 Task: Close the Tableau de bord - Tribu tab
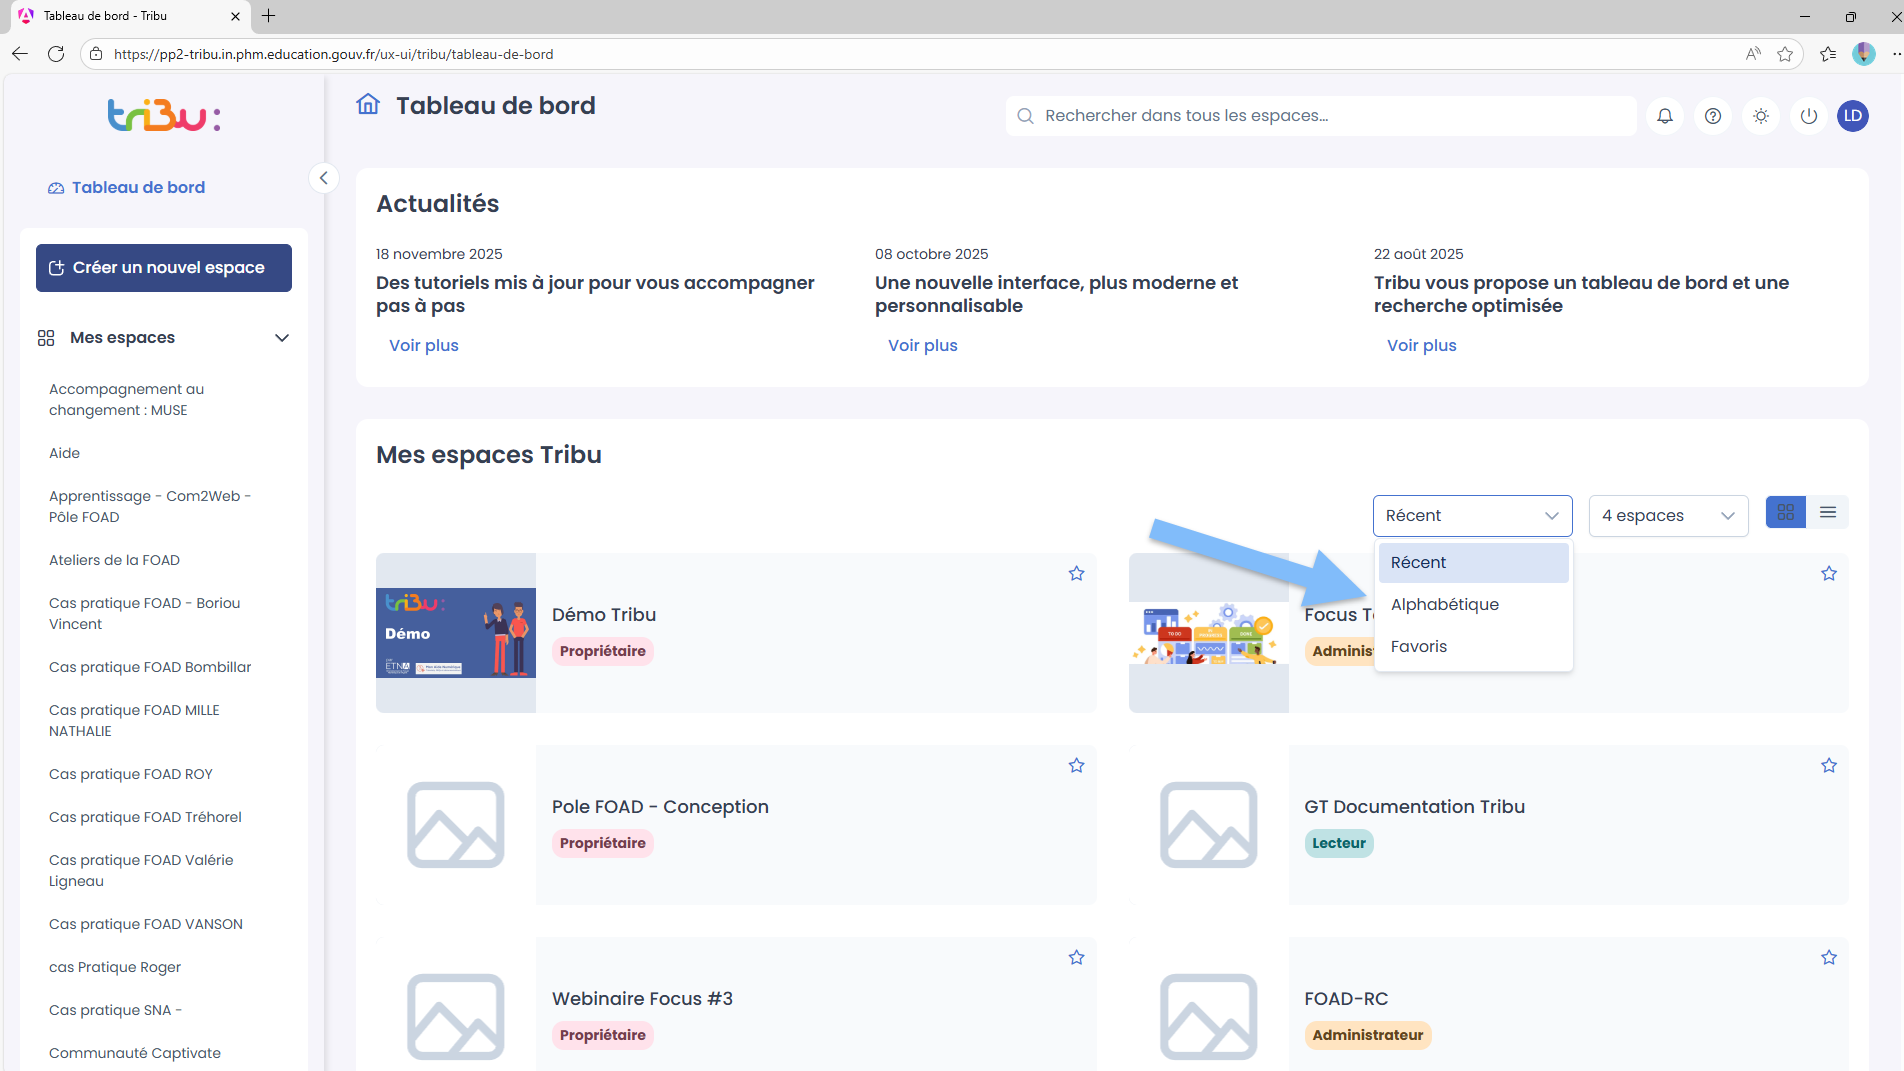coord(235,16)
